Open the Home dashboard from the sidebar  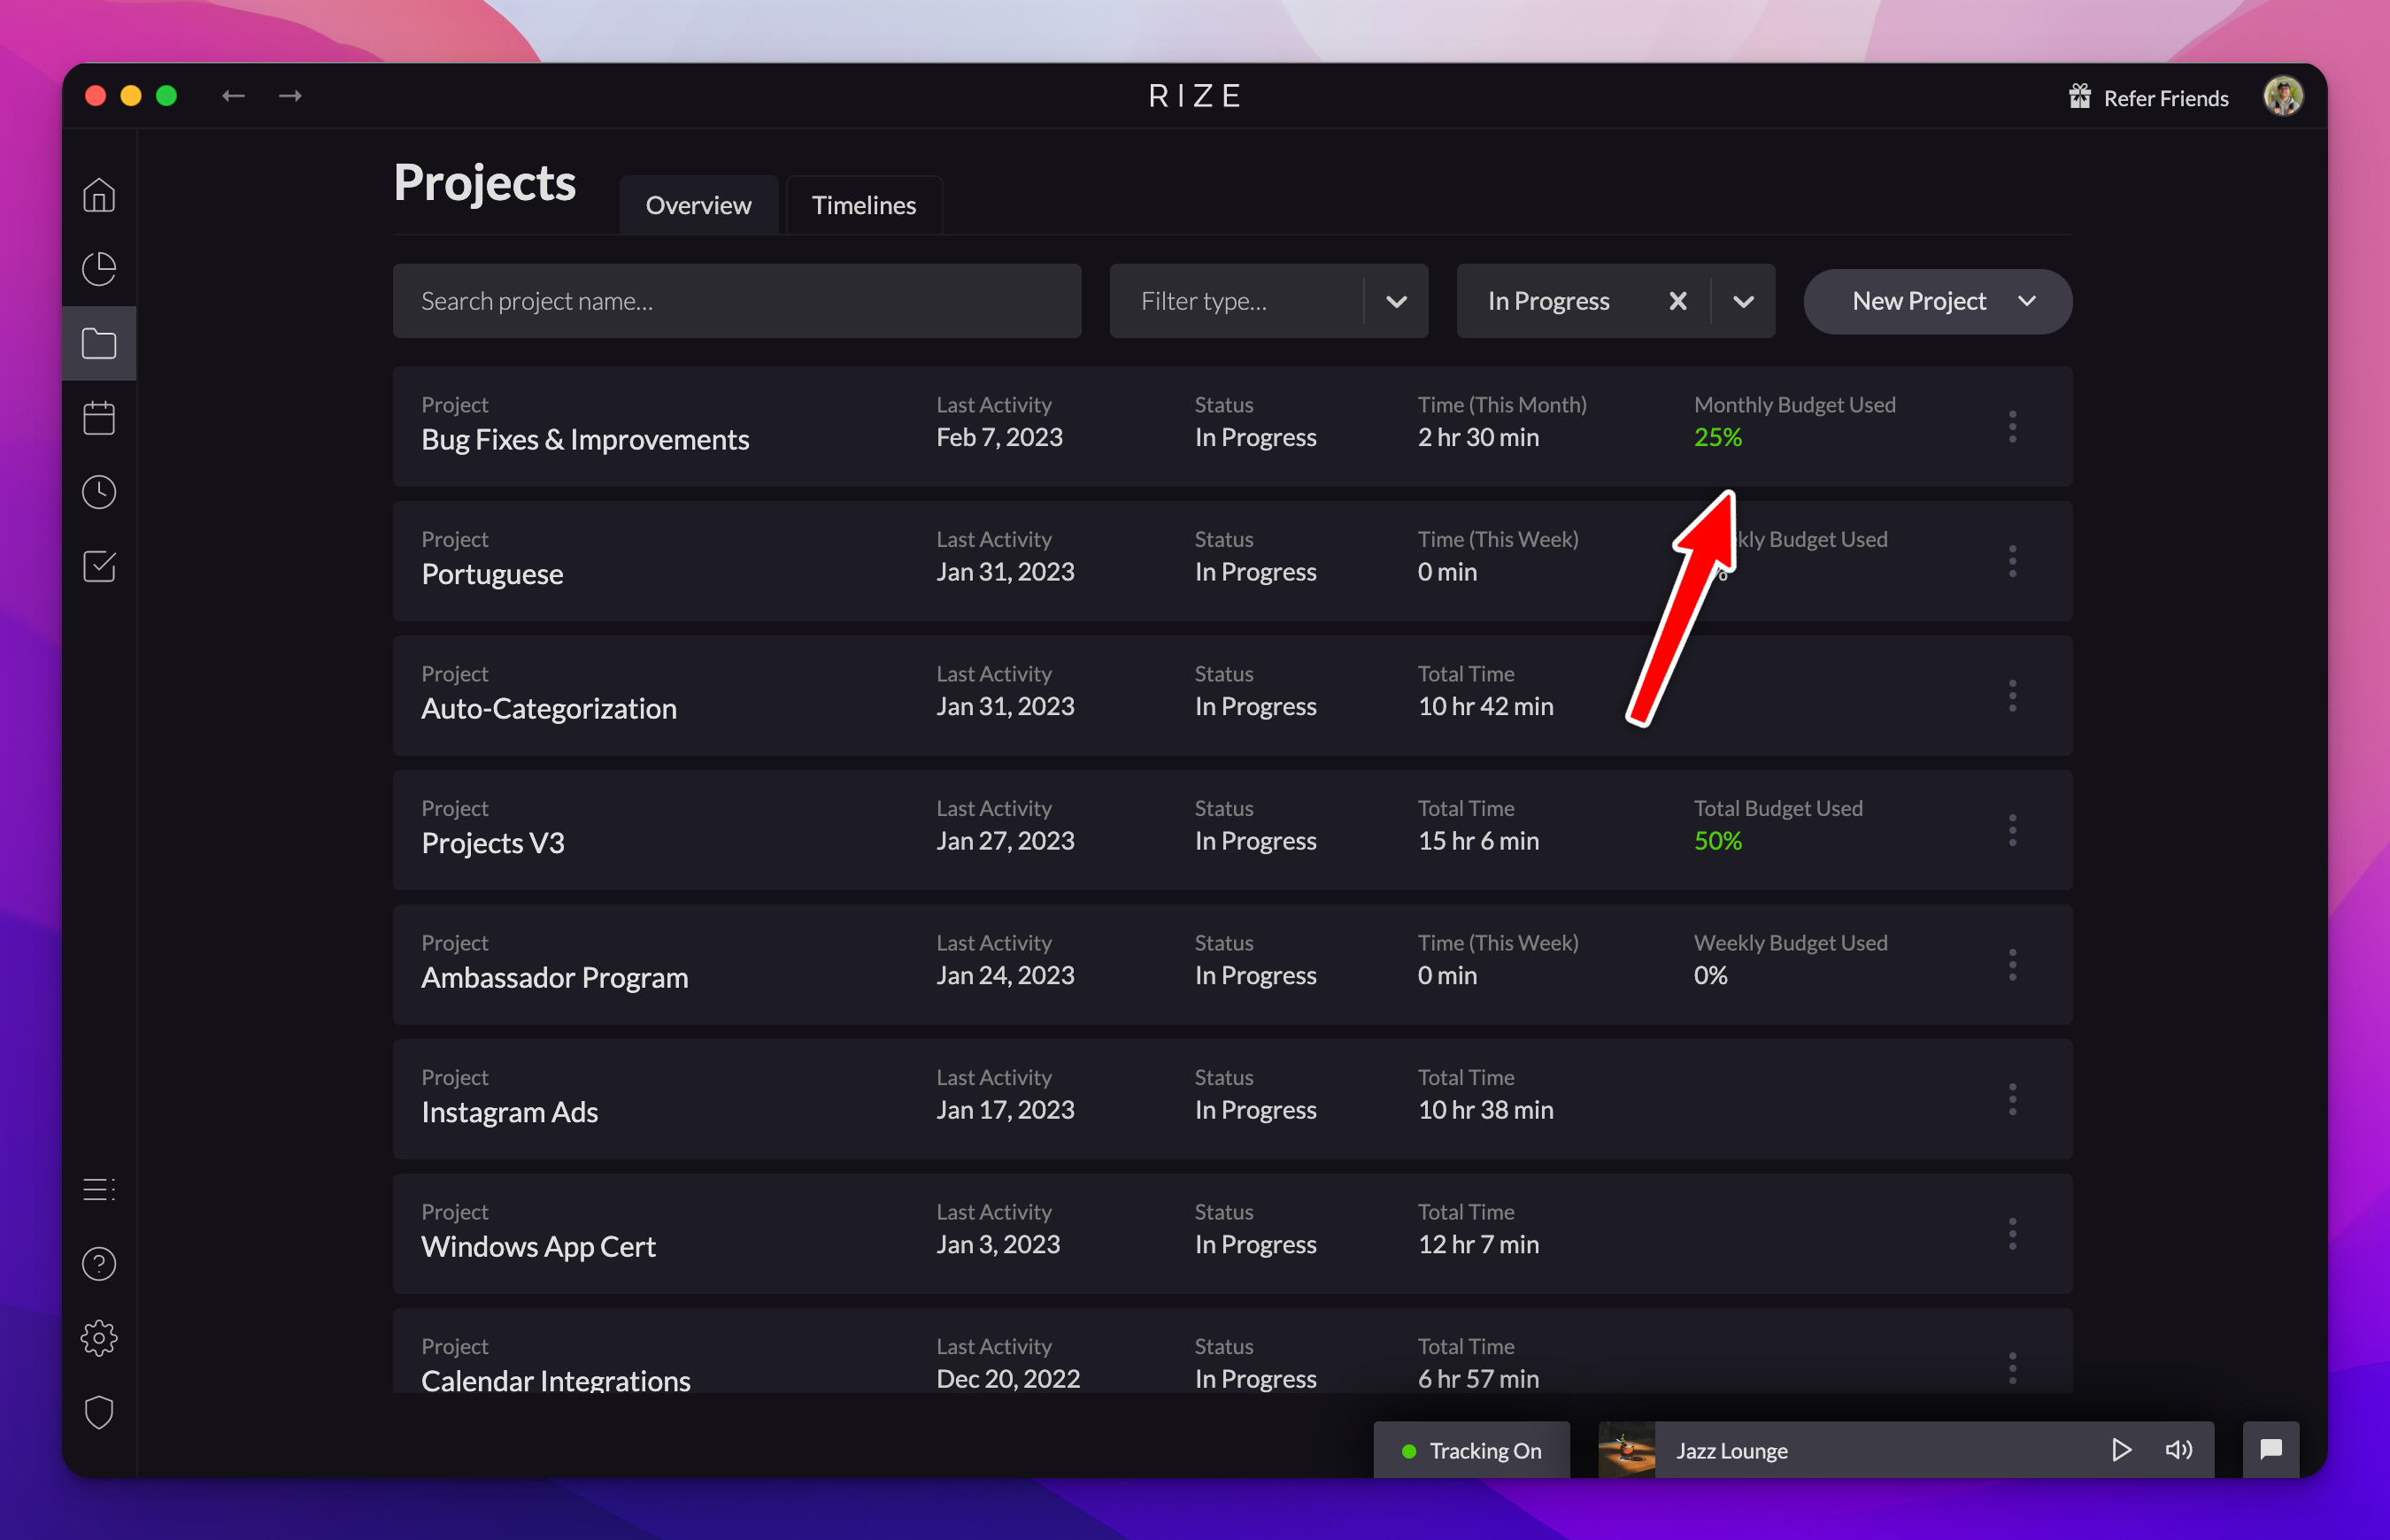click(99, 195)
